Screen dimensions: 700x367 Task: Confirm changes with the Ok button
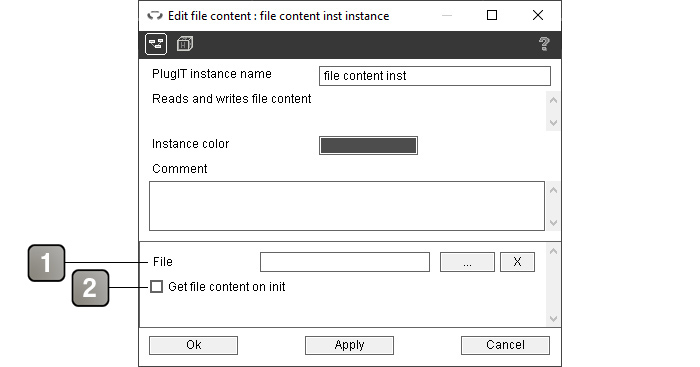[193, 346]
